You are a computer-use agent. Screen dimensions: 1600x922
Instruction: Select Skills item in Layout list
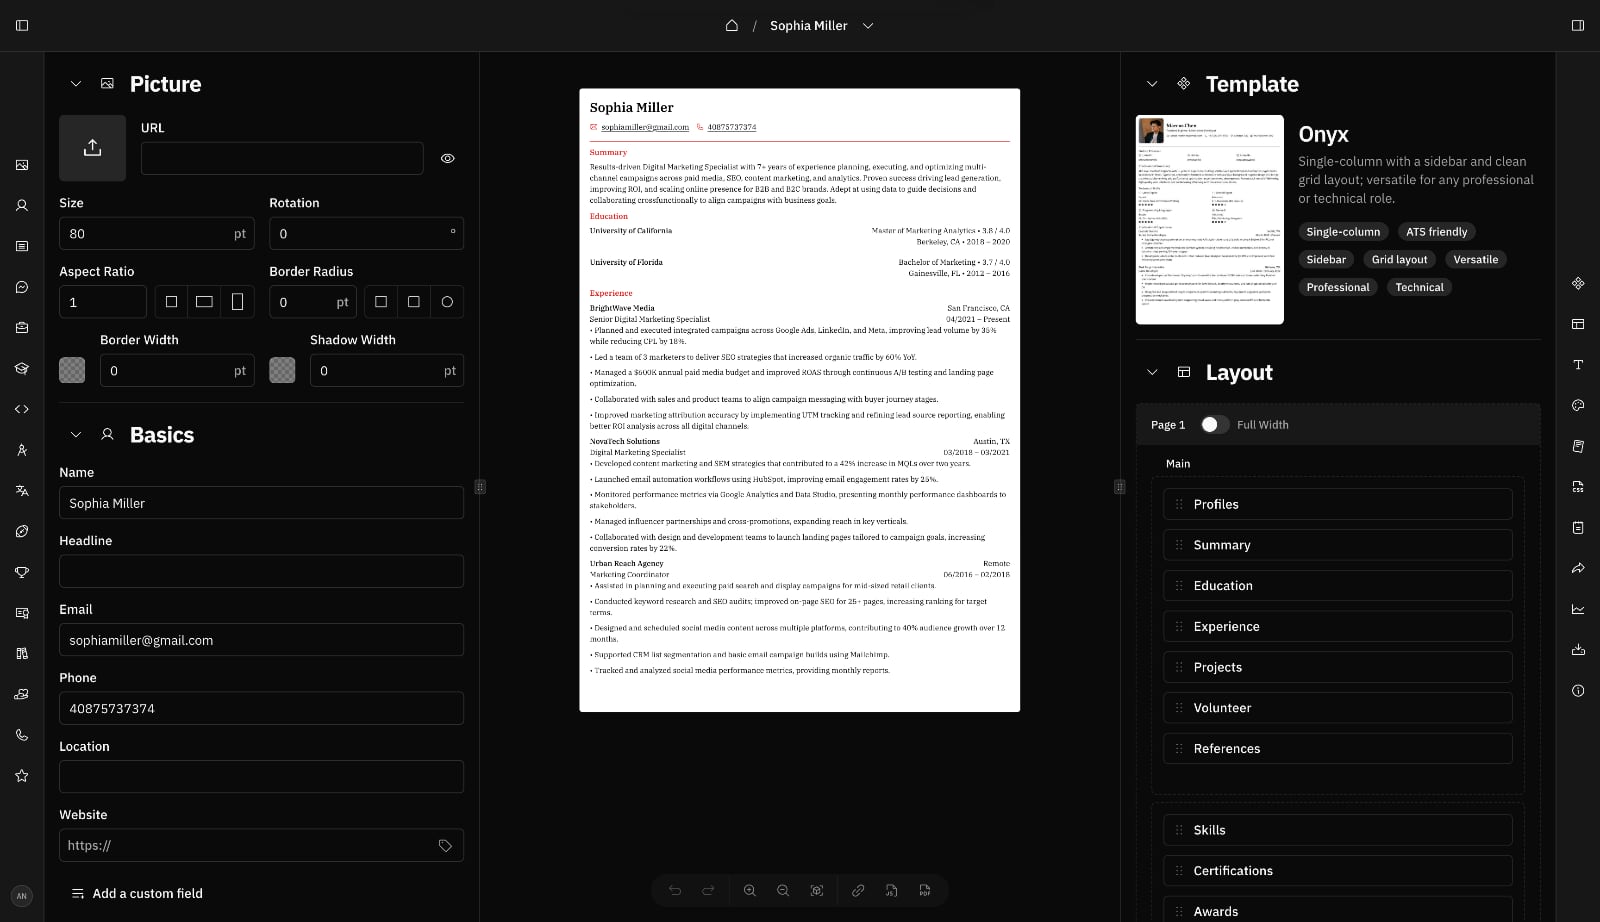[x=1338, y=830]
